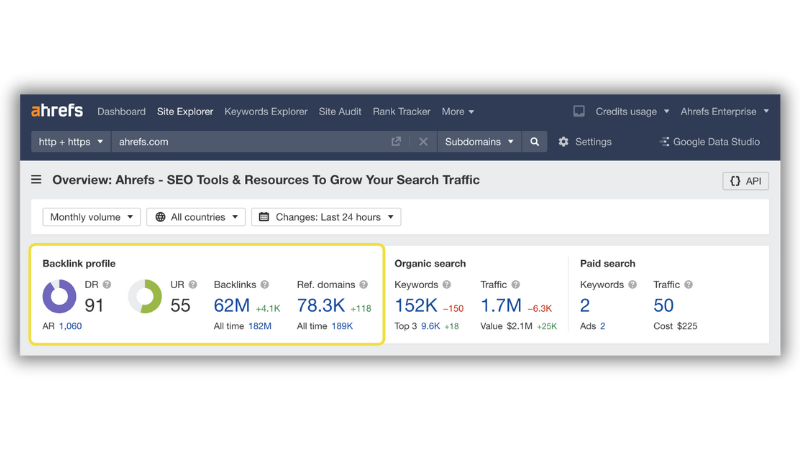Click the Backlink profile heading
The image size is (800, 450).
[79, 263]
